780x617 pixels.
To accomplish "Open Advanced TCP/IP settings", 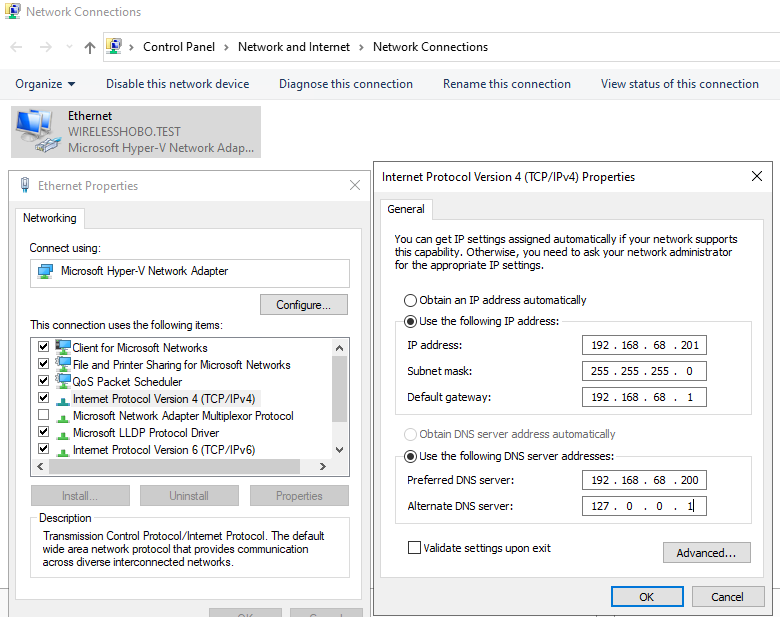I will pos(706,552).
